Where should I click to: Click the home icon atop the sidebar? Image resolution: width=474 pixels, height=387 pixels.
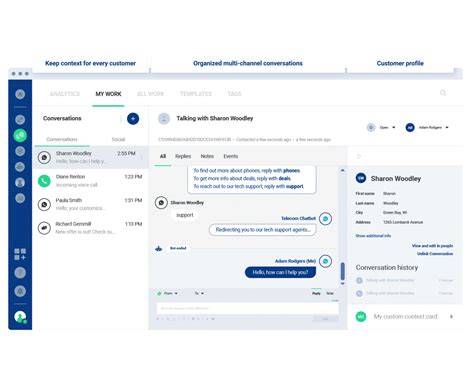[20, 94]
